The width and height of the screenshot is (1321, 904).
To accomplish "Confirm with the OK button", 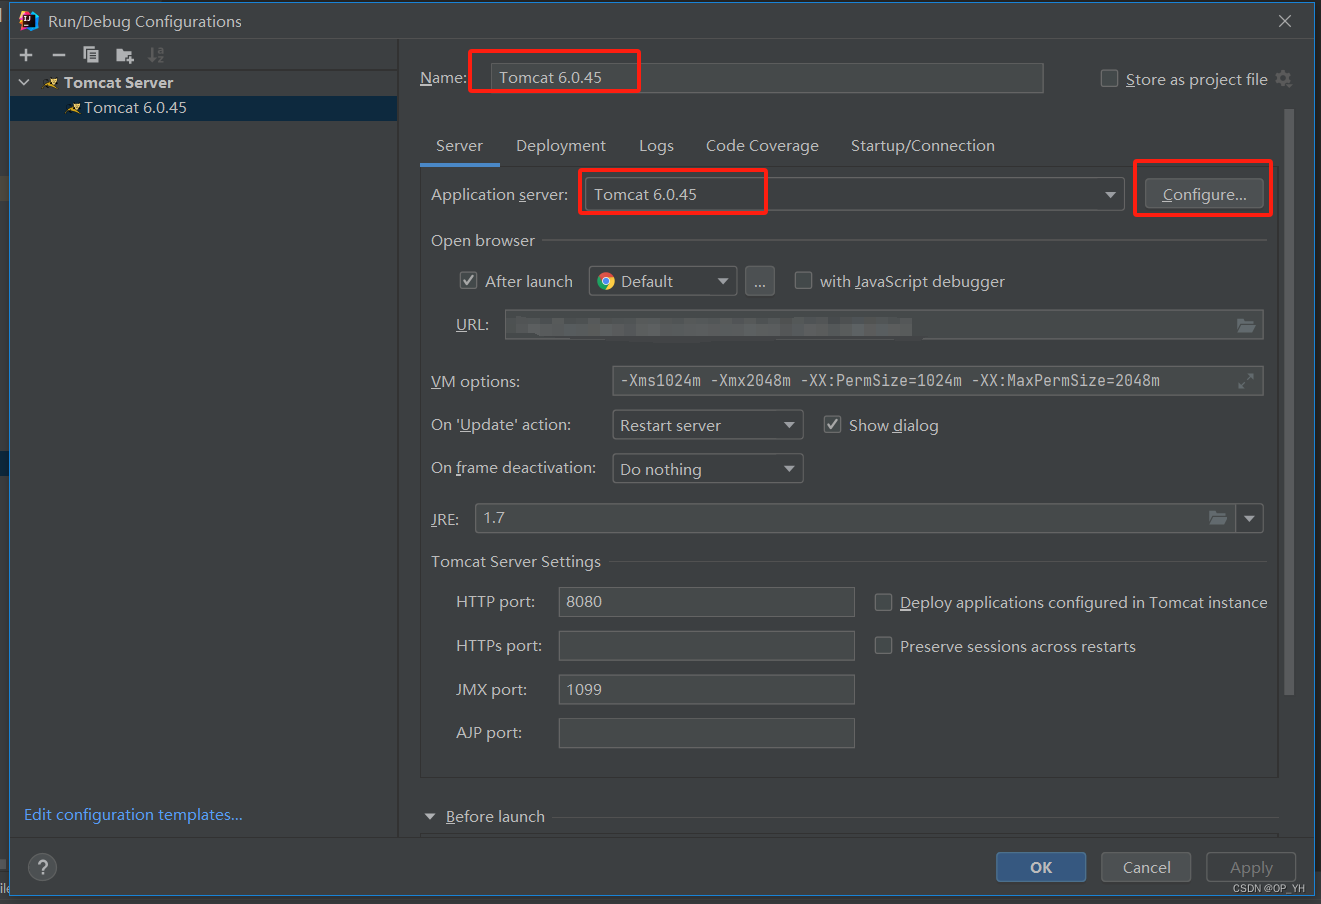I will click(x=1041, y=867).
